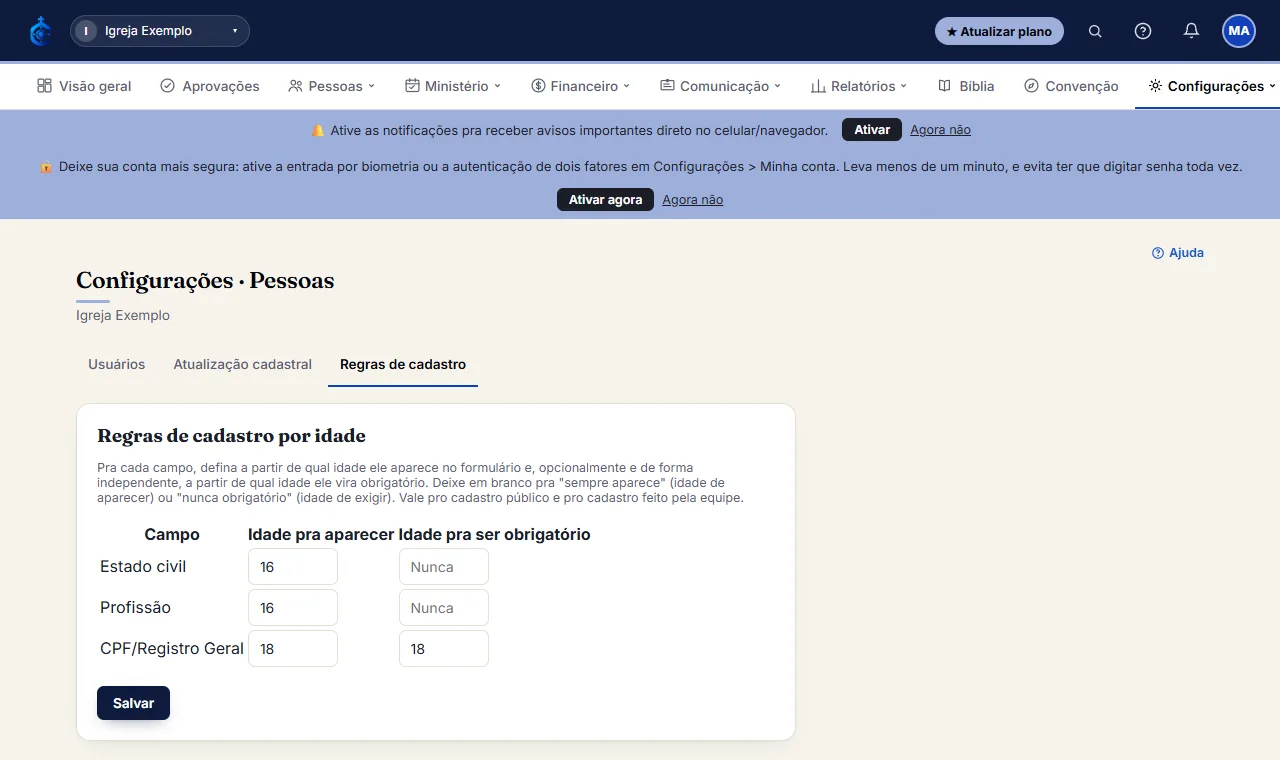Expand the Comunicação menu

721,86
